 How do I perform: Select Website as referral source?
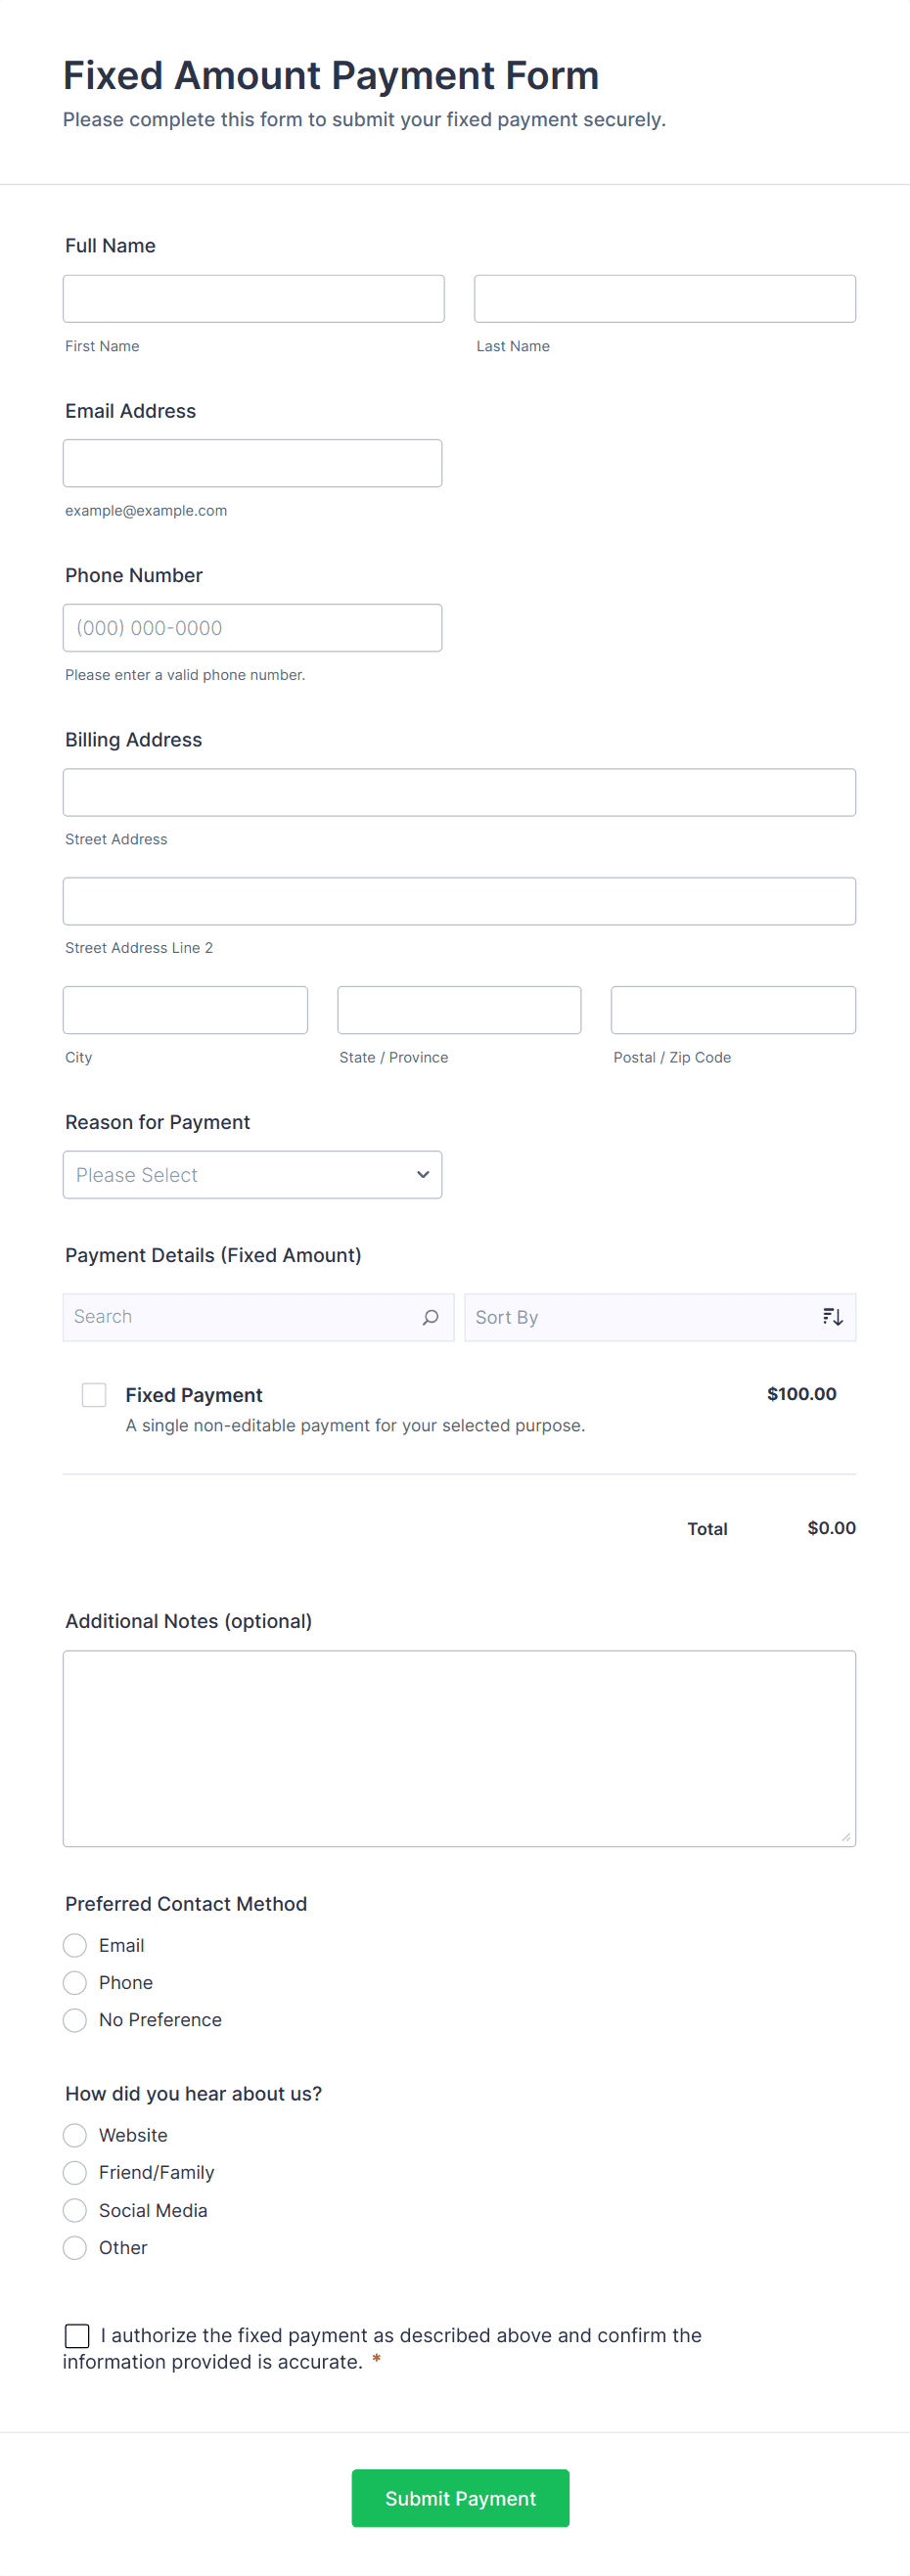(75, 2135)
